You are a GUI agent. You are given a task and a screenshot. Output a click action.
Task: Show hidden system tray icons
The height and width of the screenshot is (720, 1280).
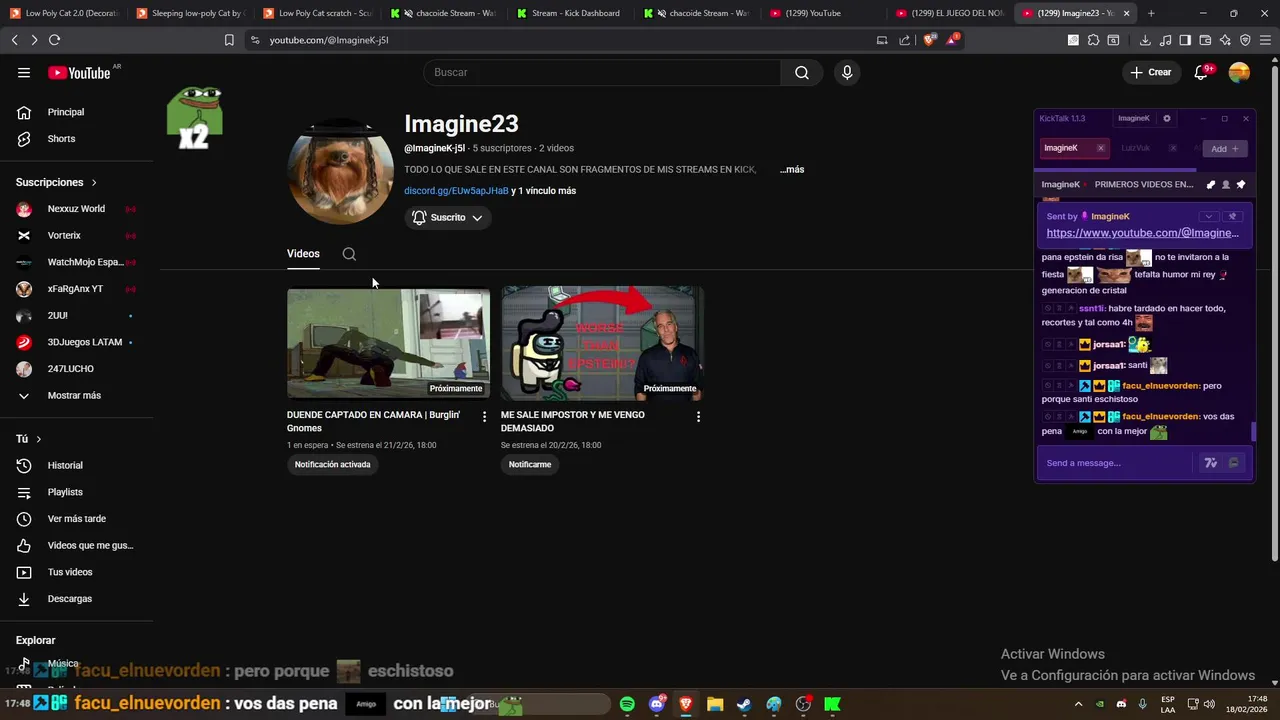click(x=1078, y=704)
